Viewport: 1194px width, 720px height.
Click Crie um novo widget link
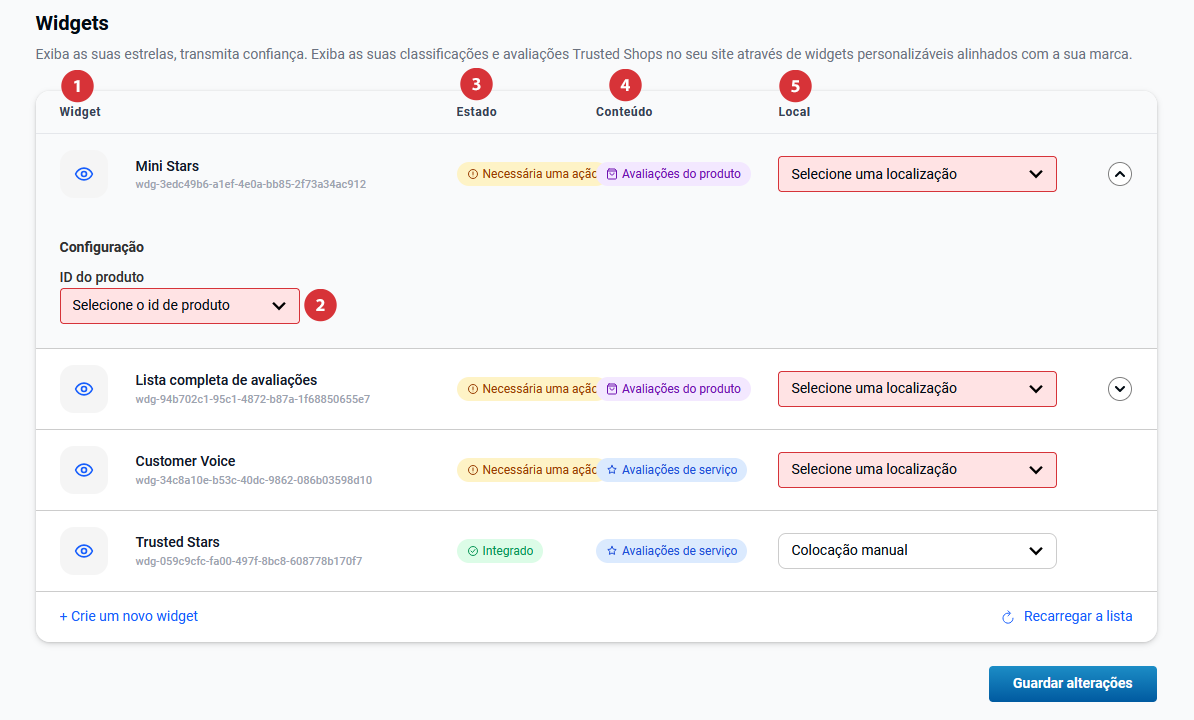tap(129, 616)
